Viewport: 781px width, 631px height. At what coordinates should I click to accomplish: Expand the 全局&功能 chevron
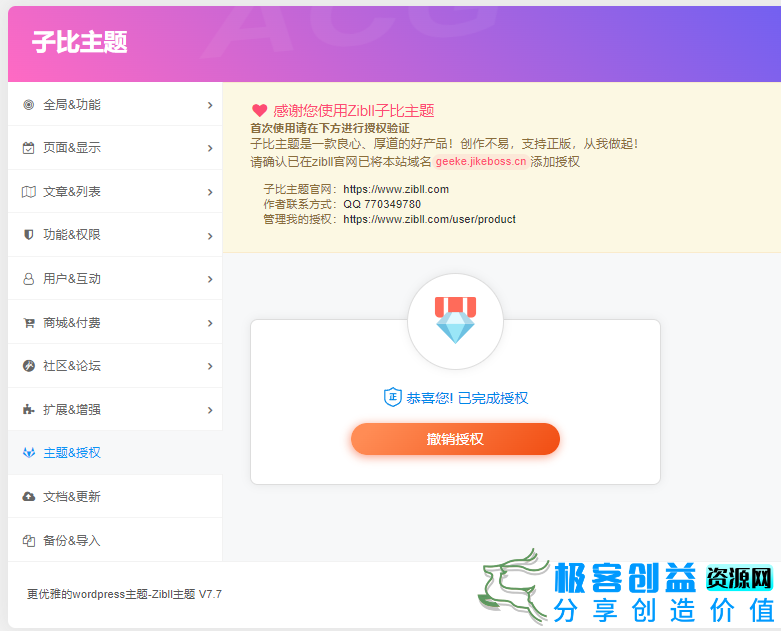click(x=210, y=105)
